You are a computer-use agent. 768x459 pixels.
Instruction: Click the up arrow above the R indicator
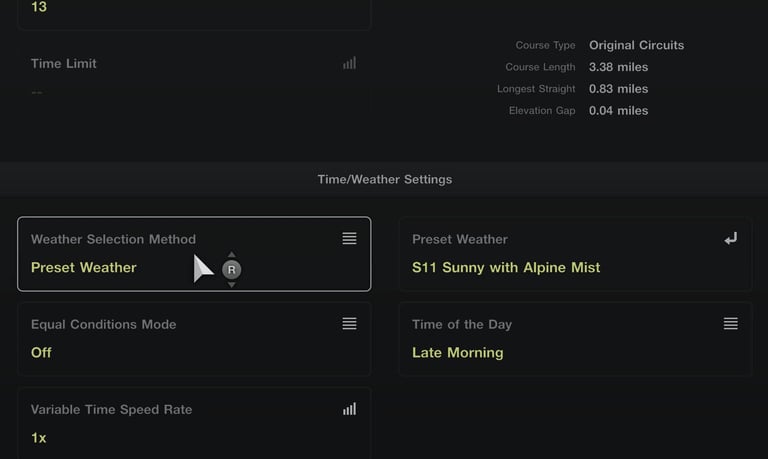[x=231, y=255]
